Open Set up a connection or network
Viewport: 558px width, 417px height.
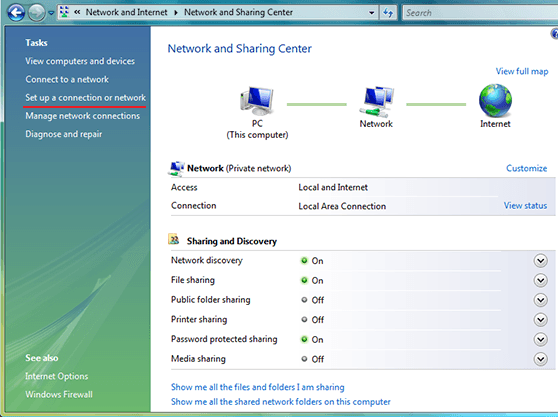coord(85,97)
